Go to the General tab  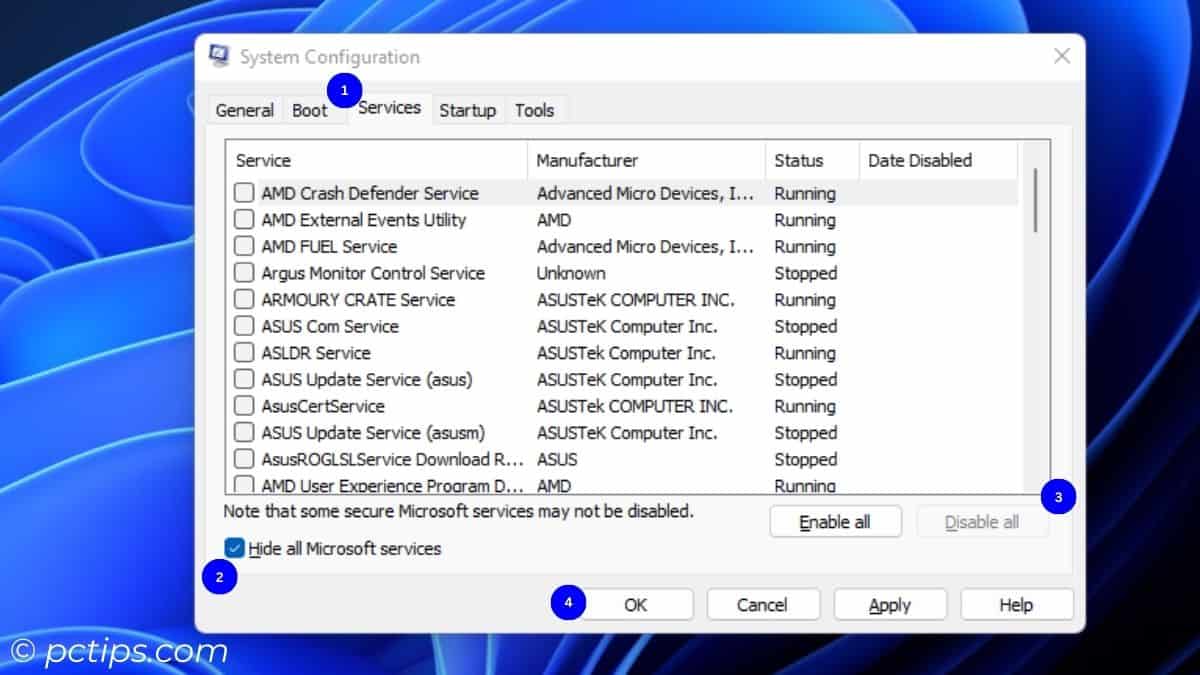point(243,110)
